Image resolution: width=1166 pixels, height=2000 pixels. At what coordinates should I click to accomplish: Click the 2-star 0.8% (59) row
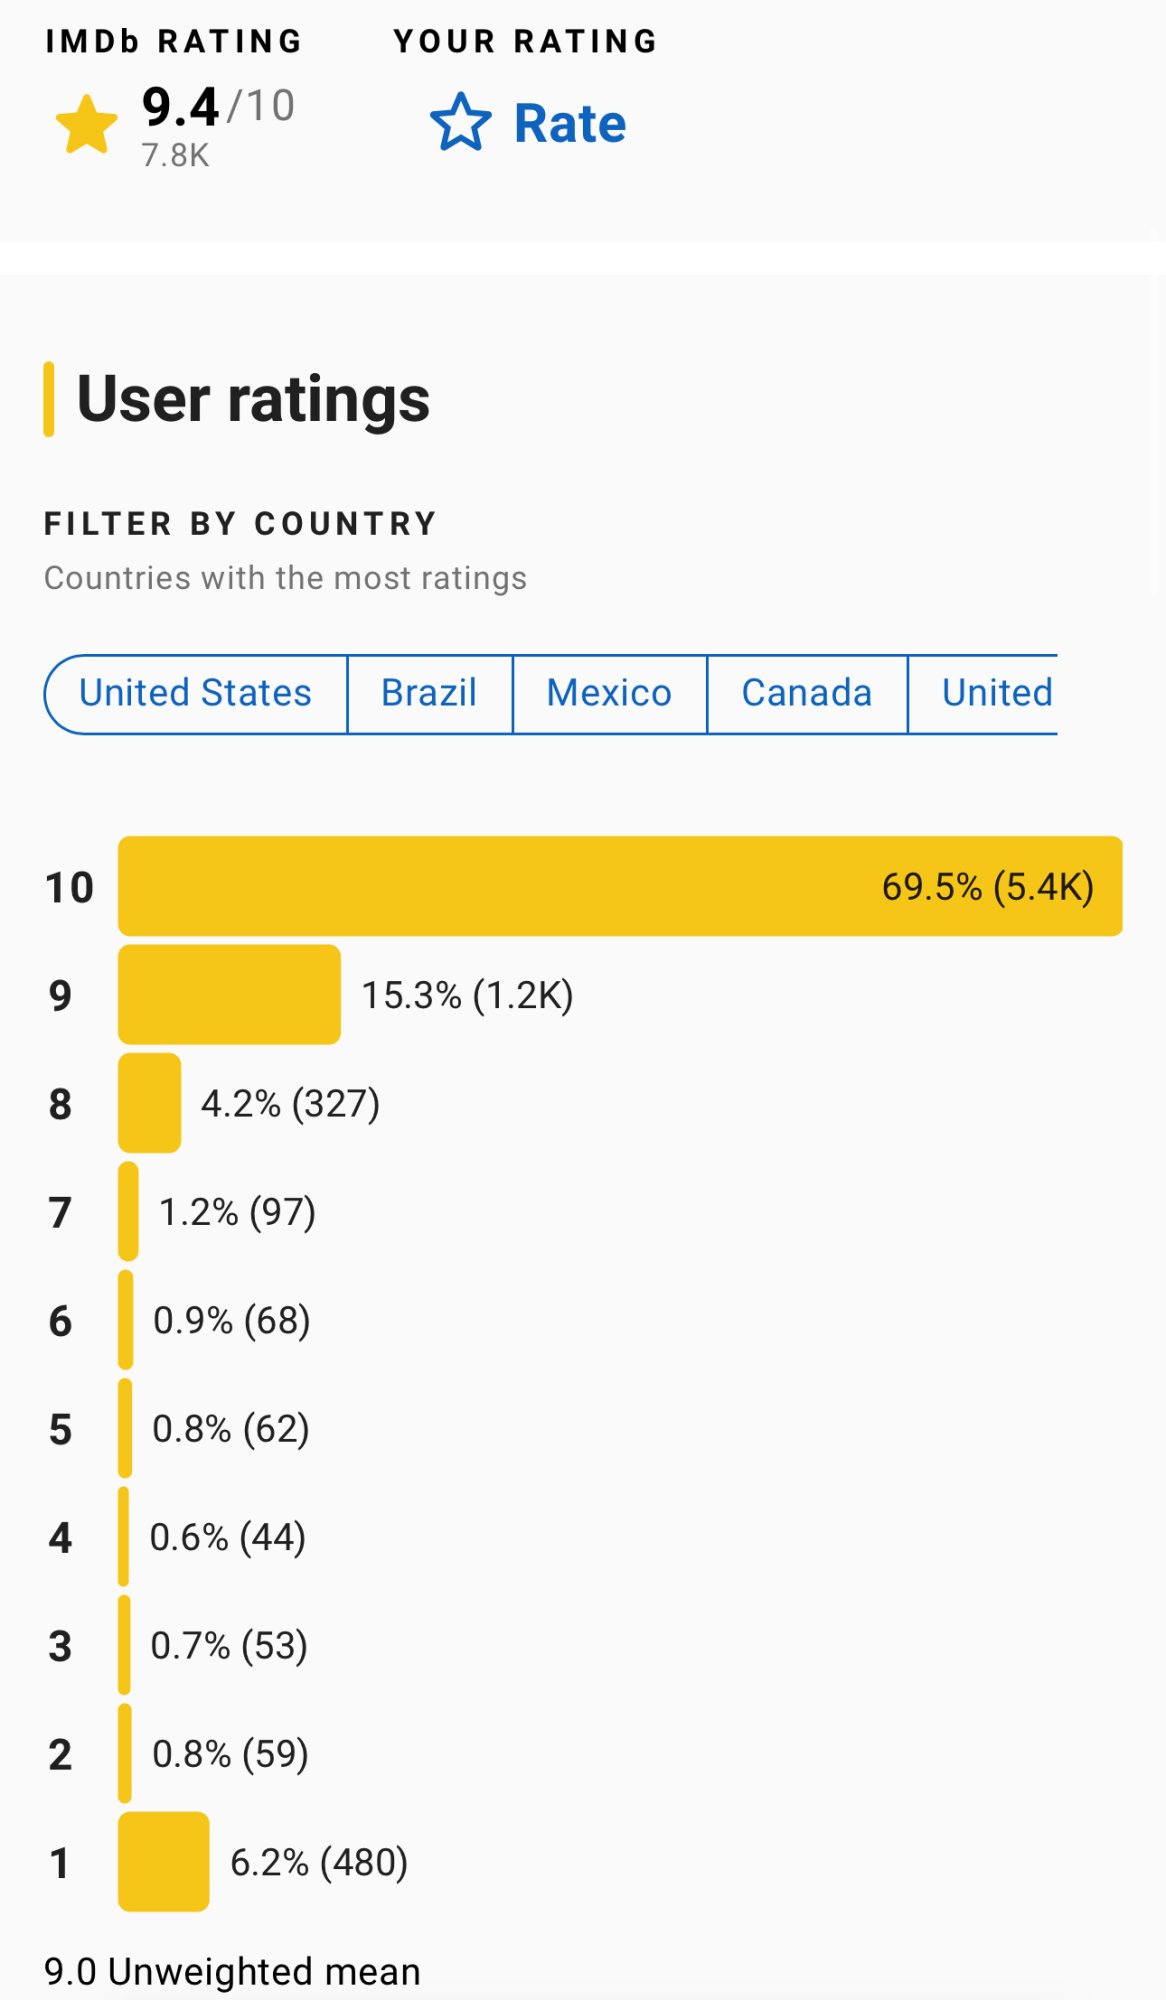click(230, 1754)
